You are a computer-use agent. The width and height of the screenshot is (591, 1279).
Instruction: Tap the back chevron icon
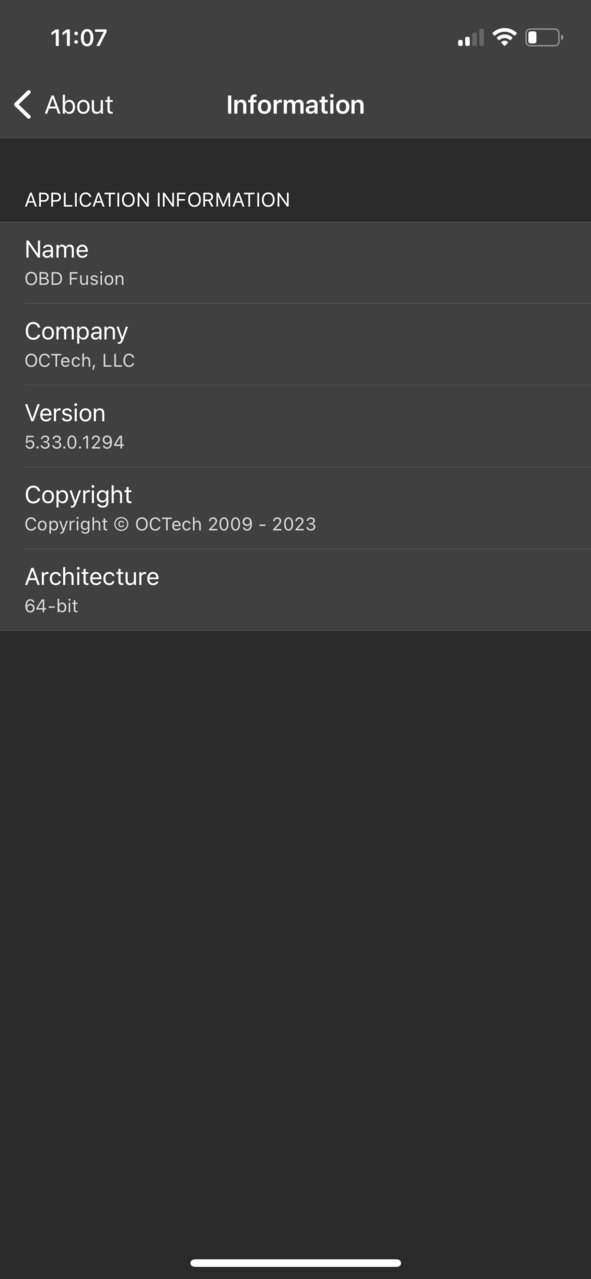[23, 104]
